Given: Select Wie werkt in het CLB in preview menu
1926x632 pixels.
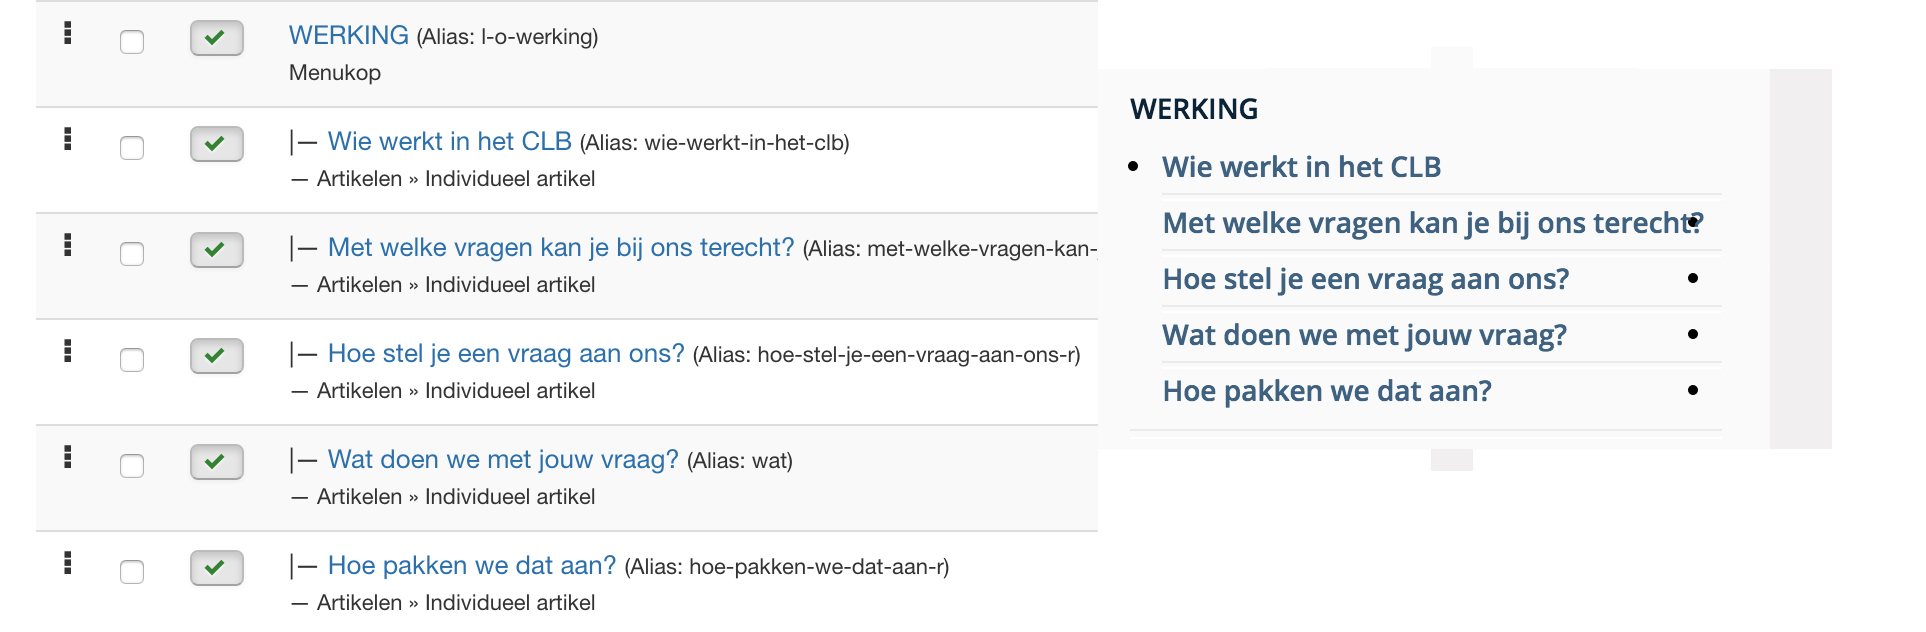Looking at the screenshot, I should tap(1301, 167).
